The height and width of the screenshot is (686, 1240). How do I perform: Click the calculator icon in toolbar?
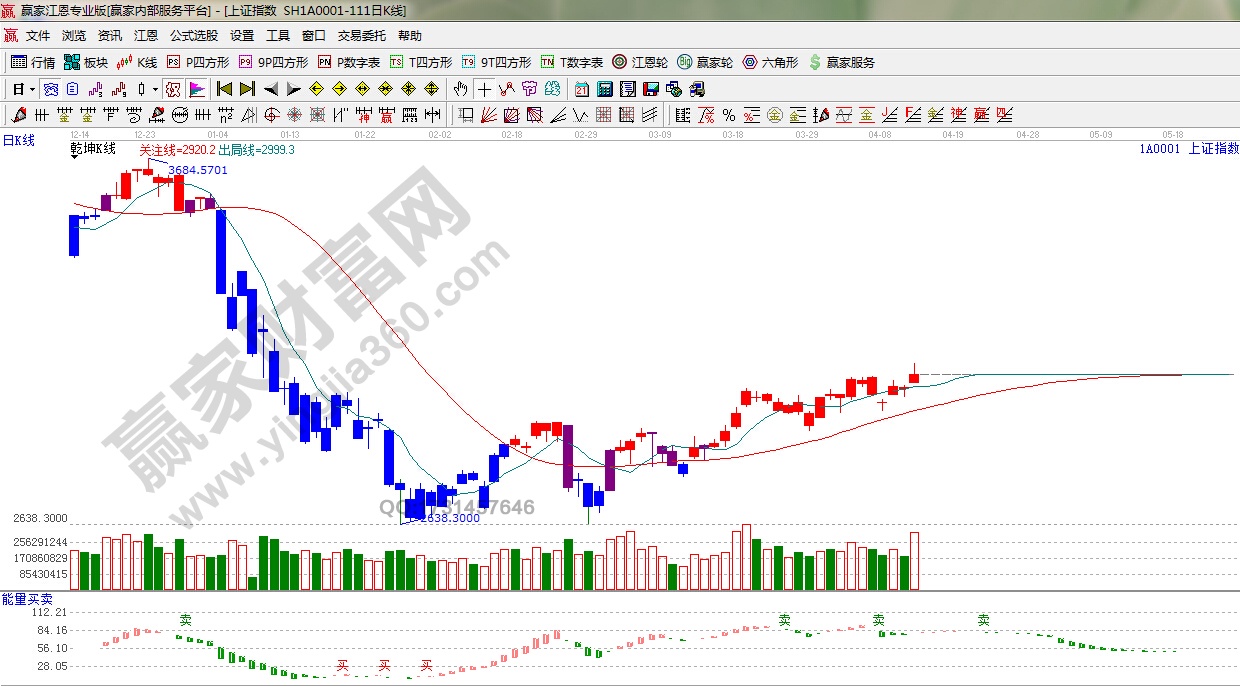coord(605,89)
